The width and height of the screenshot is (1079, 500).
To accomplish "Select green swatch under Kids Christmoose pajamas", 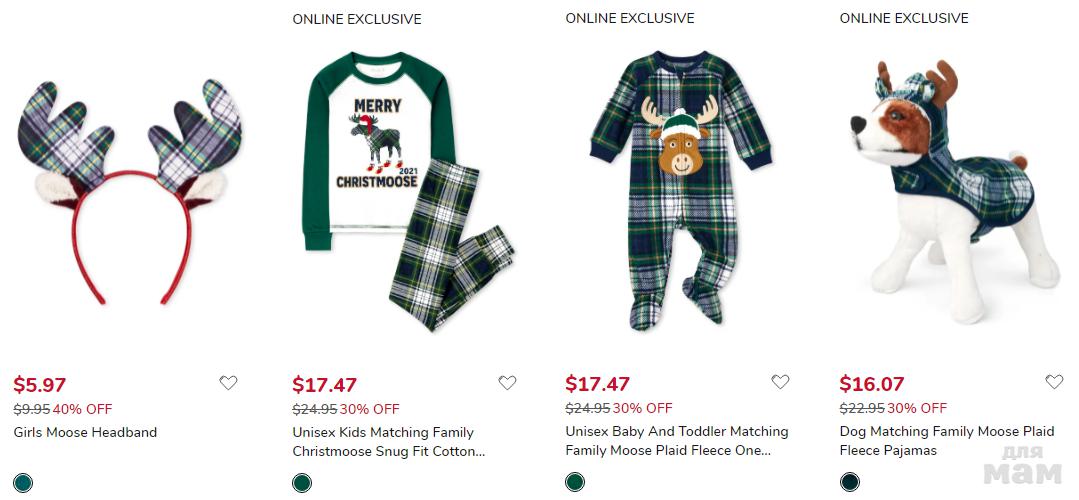I will click(x=301, y=483).
